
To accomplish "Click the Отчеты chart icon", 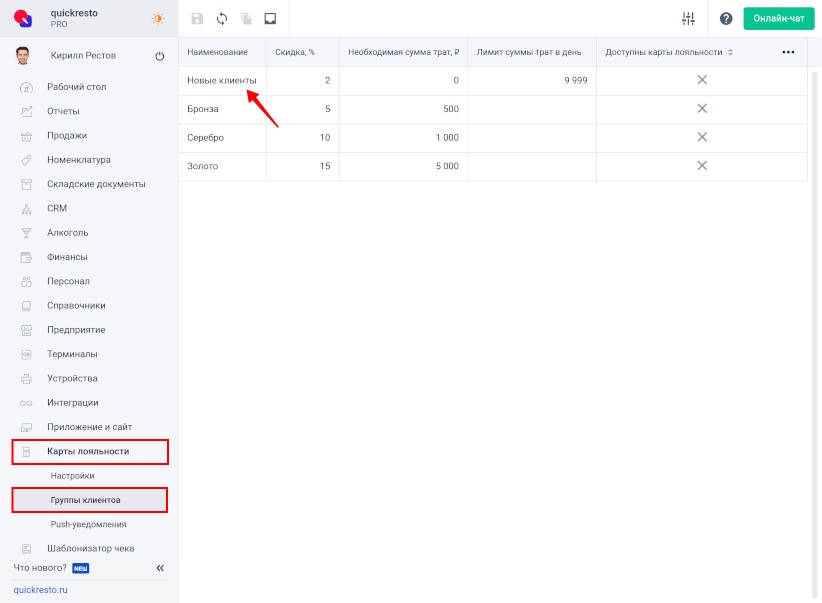I will pyautogui.click(x=26, y=111).
